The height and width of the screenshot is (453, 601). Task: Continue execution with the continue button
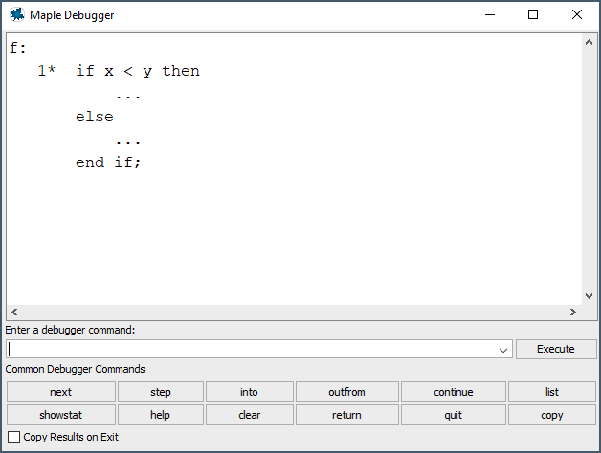coord(453,392)
